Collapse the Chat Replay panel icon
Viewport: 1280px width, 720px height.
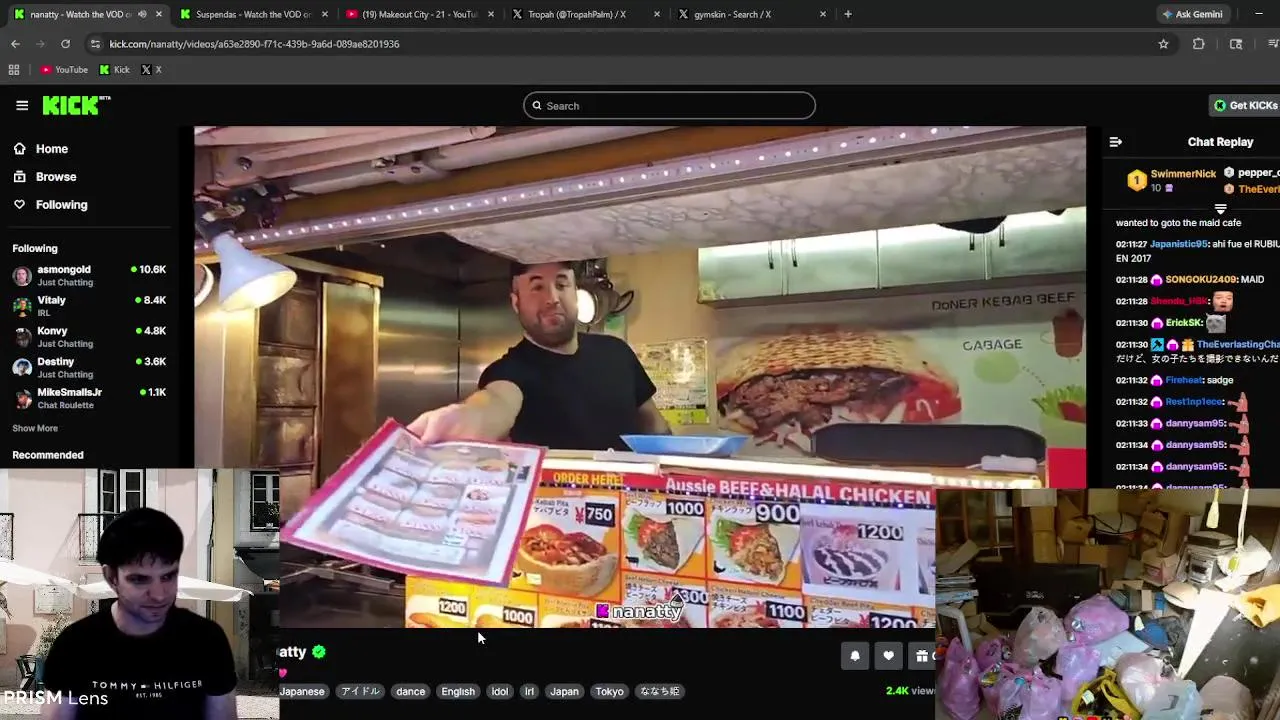pos(1116,142)
